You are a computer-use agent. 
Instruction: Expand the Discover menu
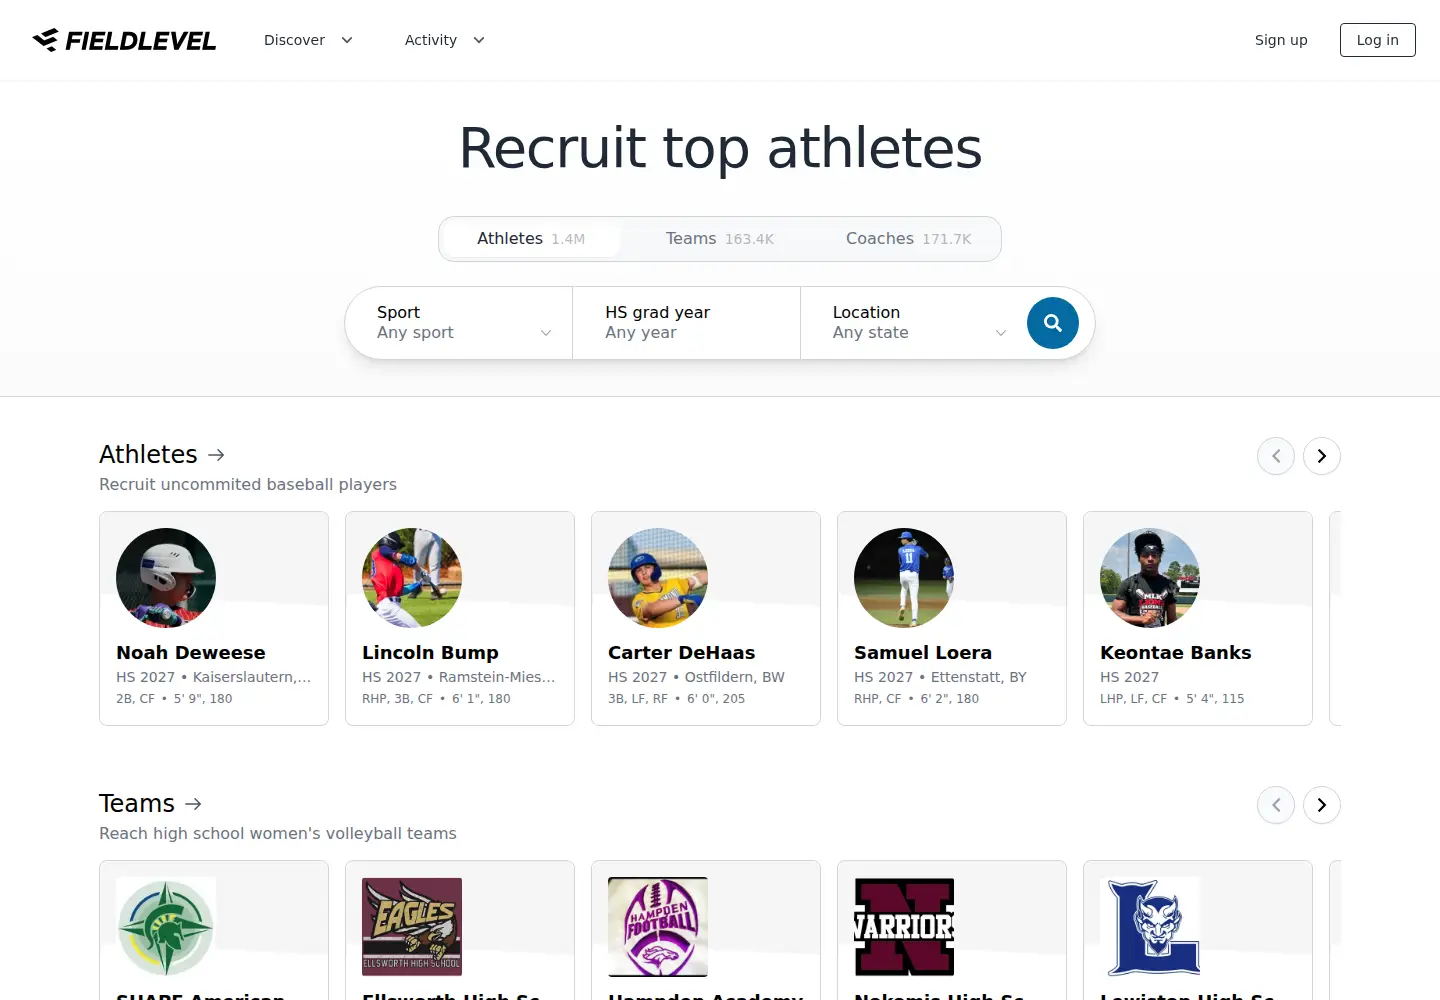[x=308, y=40]
